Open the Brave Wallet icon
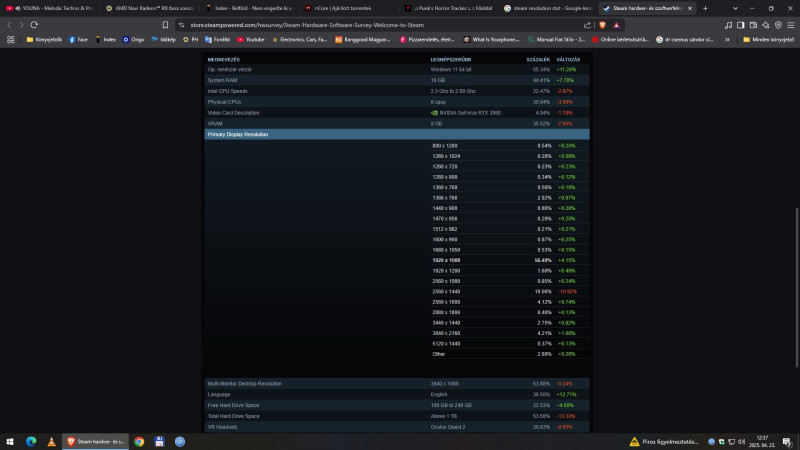Image resolution: width=800 pixels, height=450 pixels. 753,25
